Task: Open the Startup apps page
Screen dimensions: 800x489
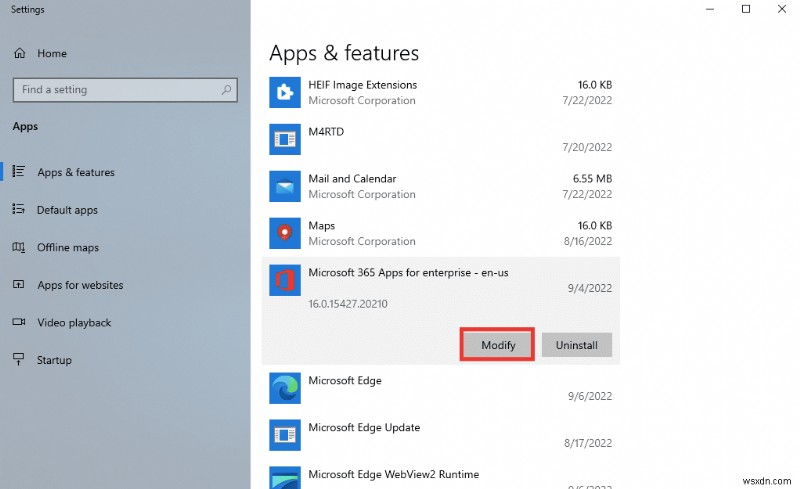Action: [55, 360]
